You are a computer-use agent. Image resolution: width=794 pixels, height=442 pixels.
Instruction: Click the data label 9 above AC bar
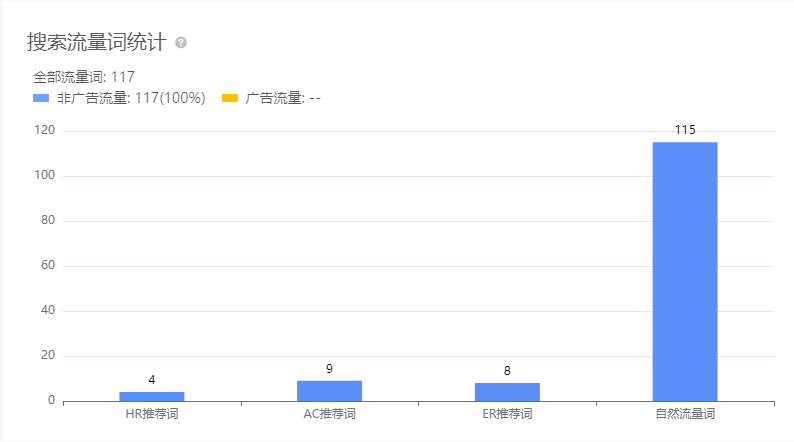[x=329, y=369]
